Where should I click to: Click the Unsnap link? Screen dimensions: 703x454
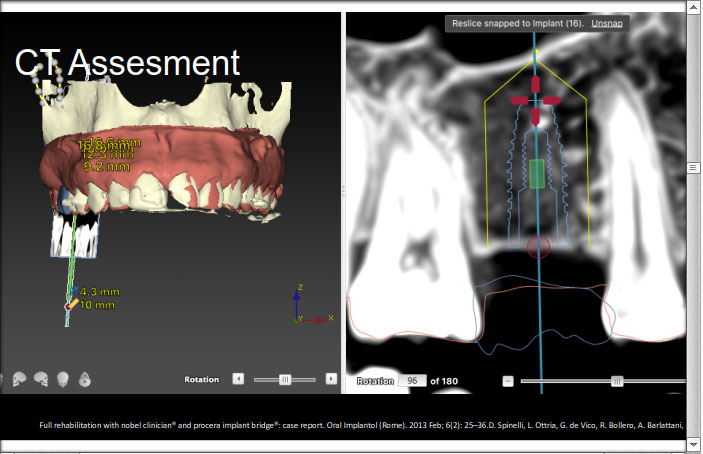(x=607, y=23)
